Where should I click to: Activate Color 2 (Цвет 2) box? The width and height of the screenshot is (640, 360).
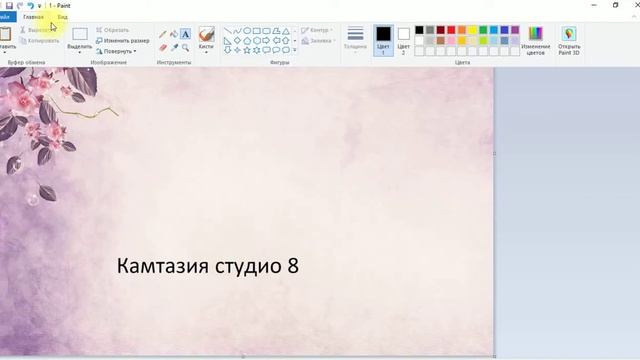pyautogui.click(x=404, y=40)
